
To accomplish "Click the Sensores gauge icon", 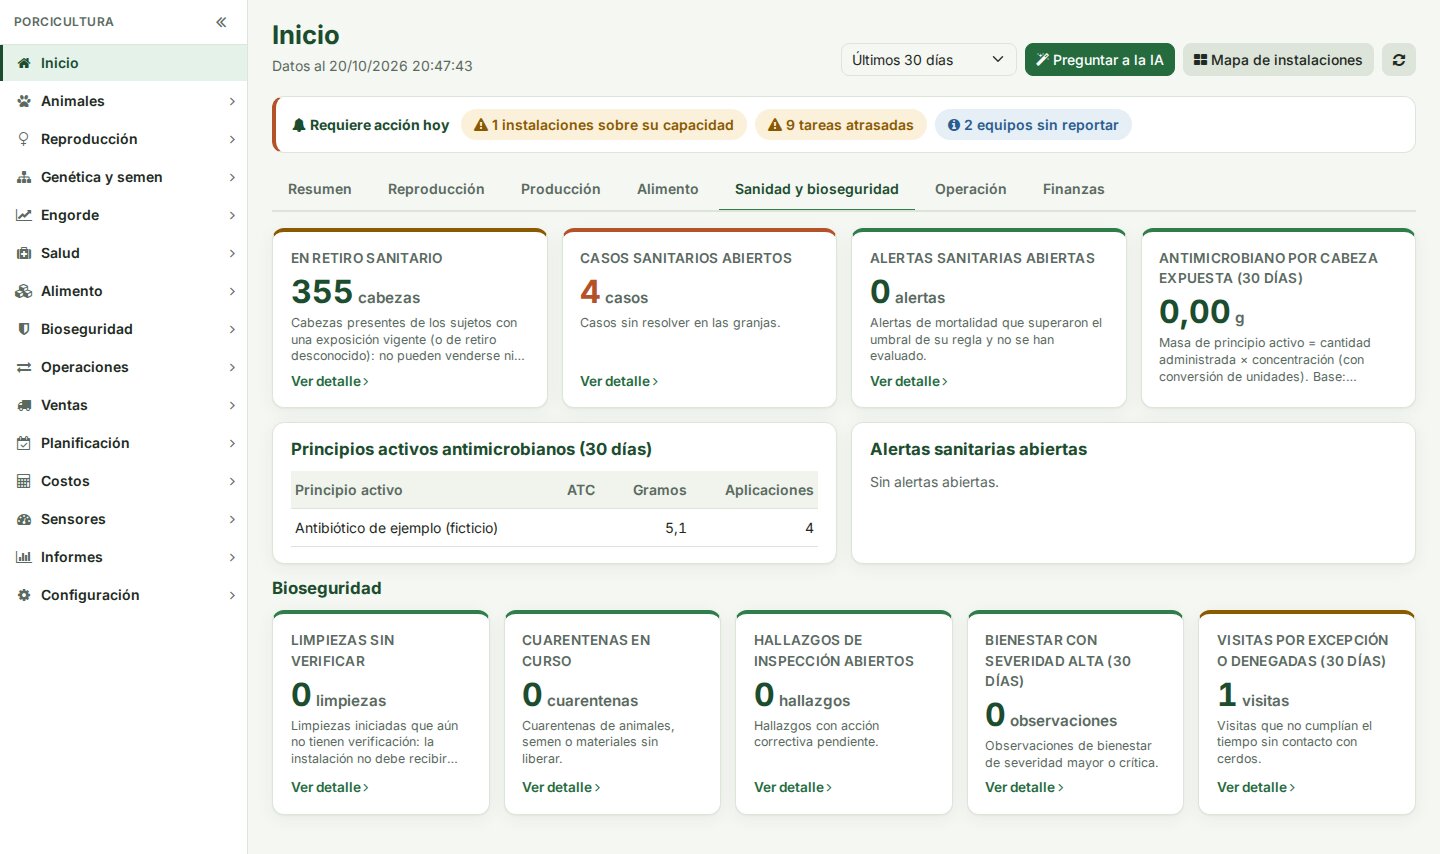I will tap(24, 519).
